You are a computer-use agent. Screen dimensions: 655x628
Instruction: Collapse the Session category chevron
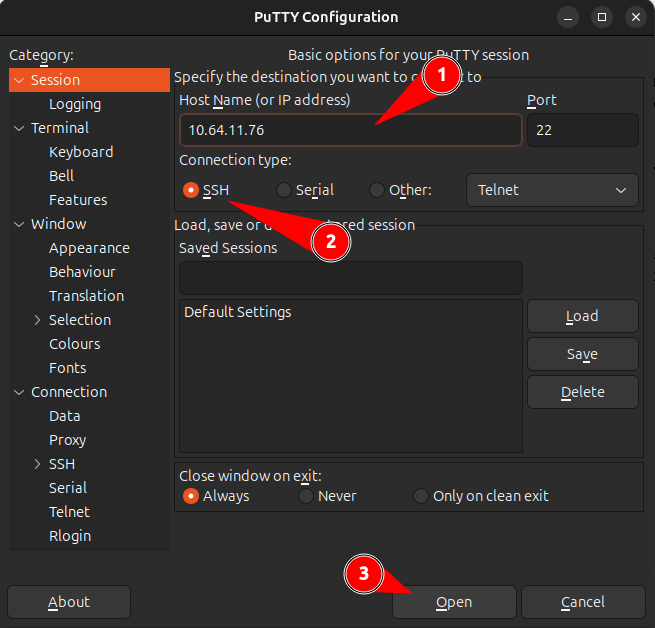coord(19,80)
